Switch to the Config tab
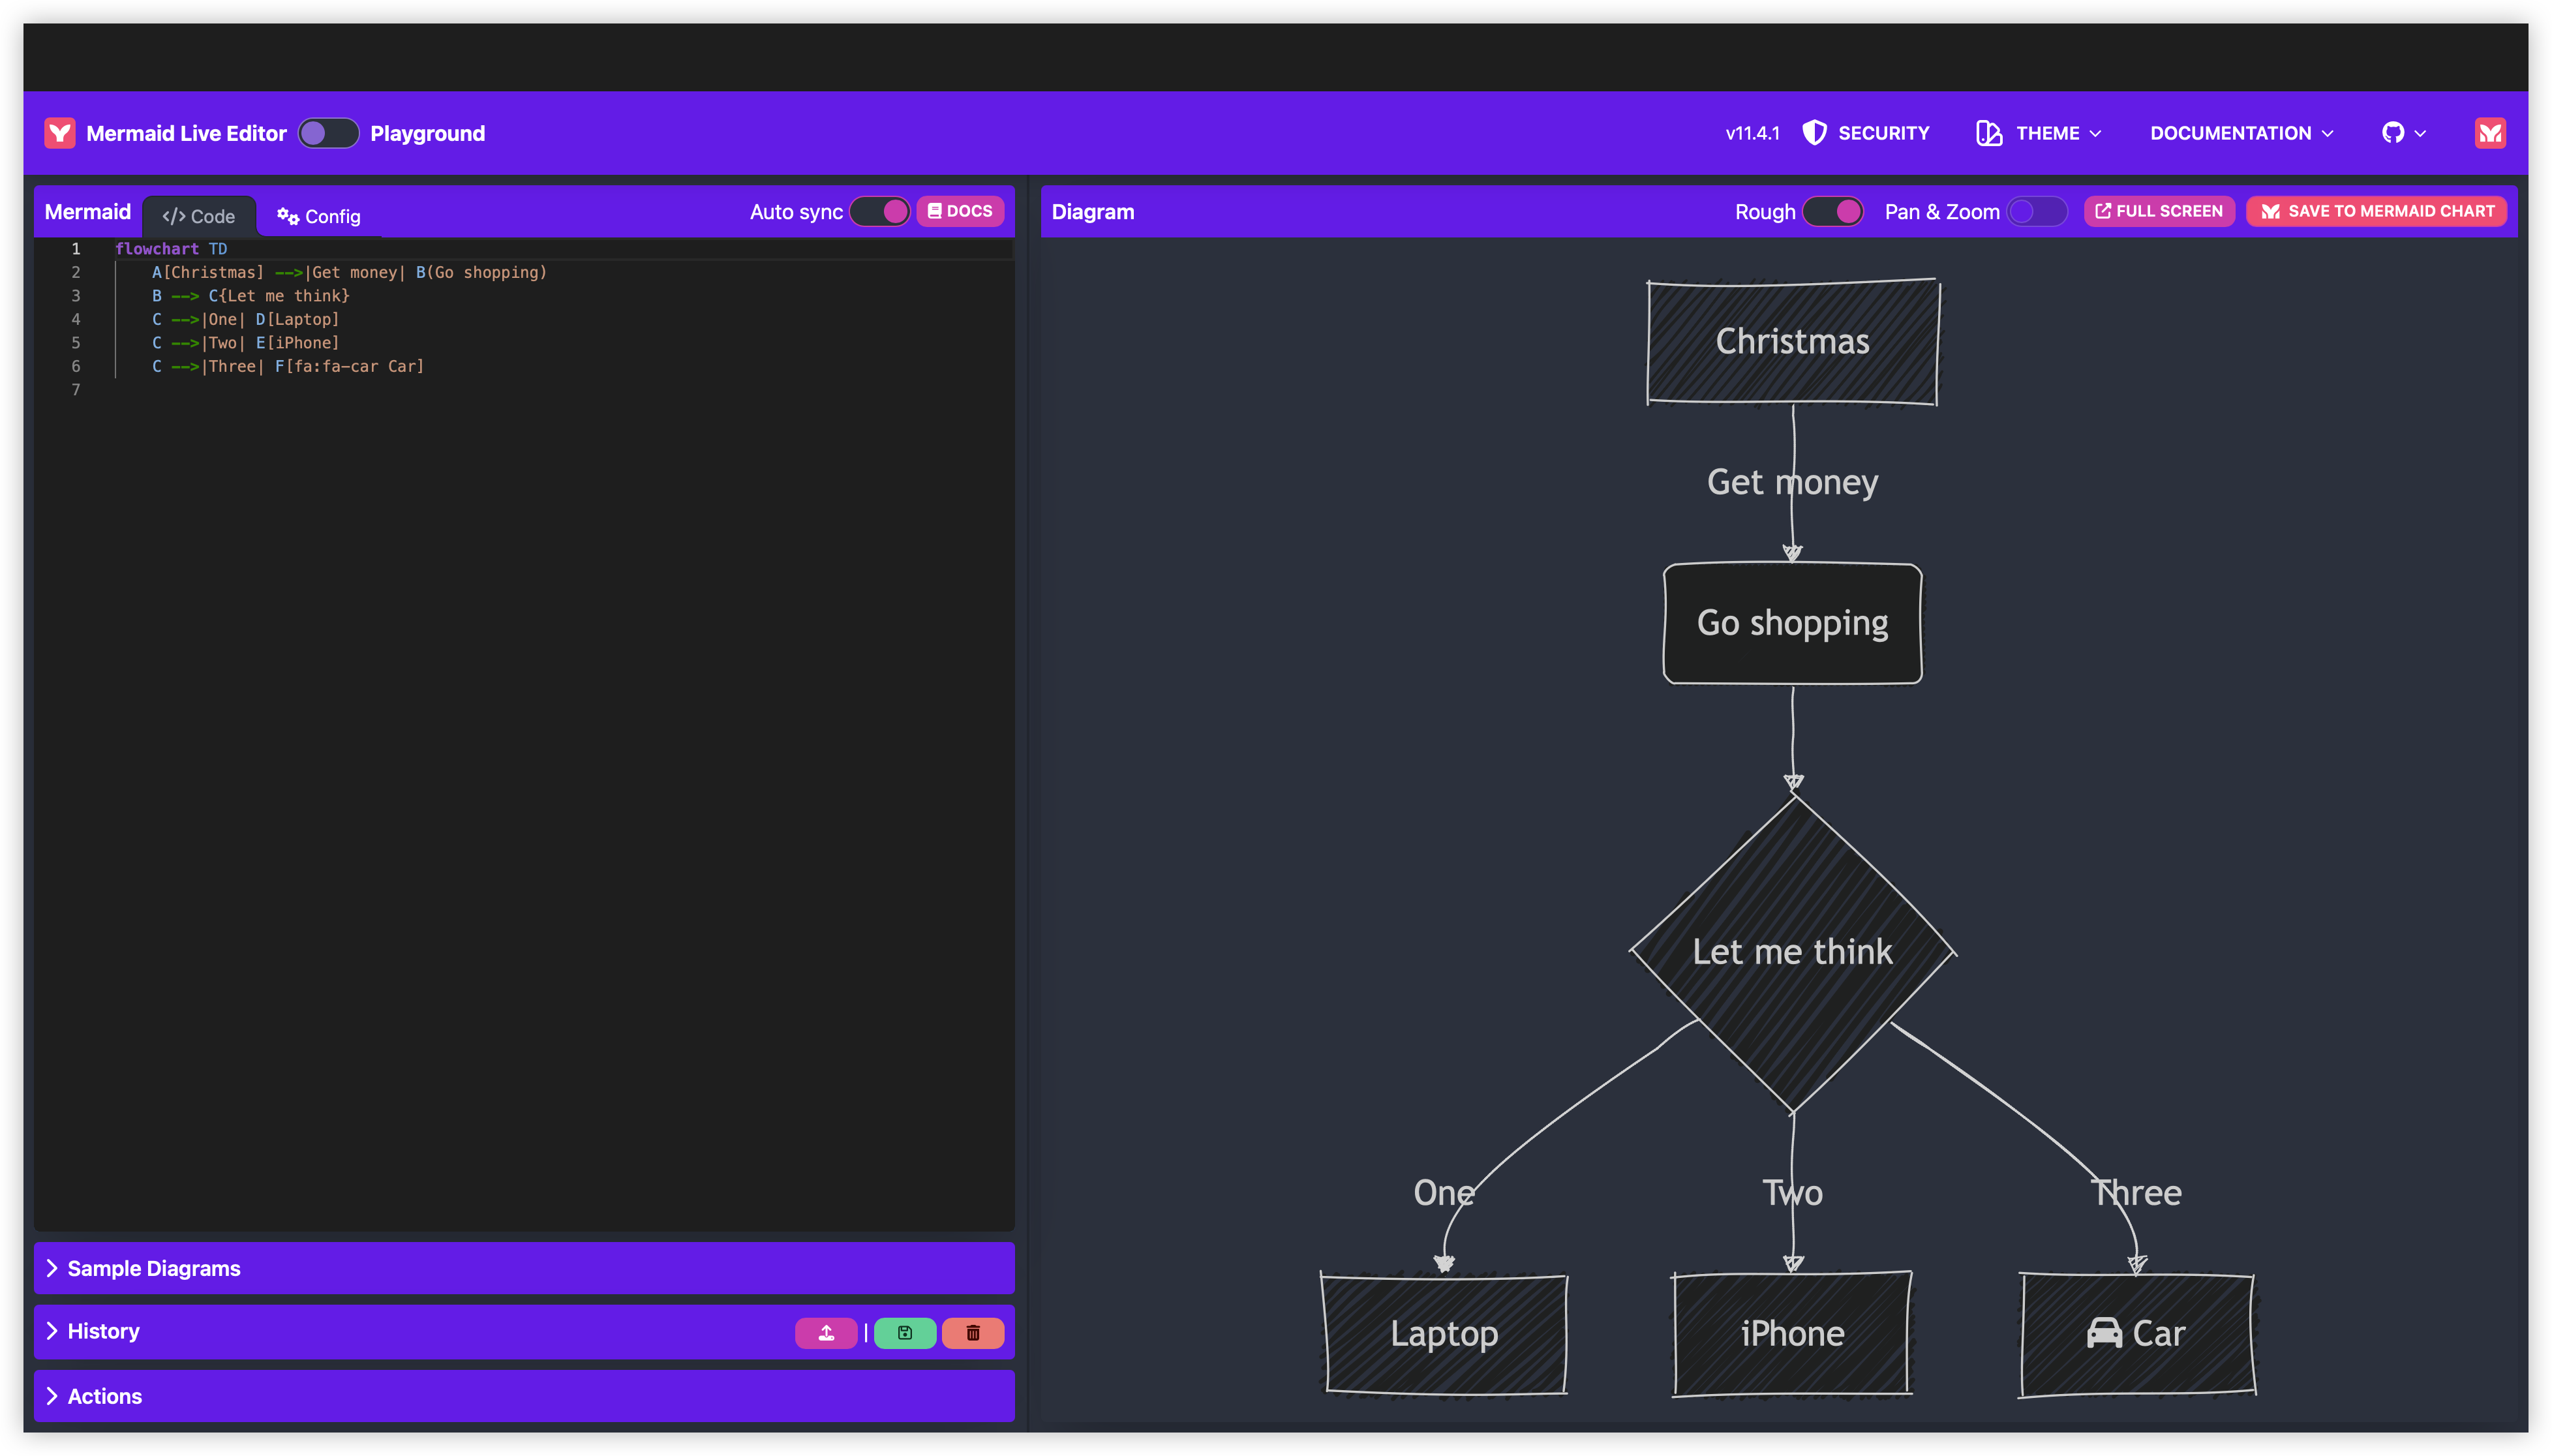The width and height of the screenshot is (2552, 1456). (x=319, y=216)
